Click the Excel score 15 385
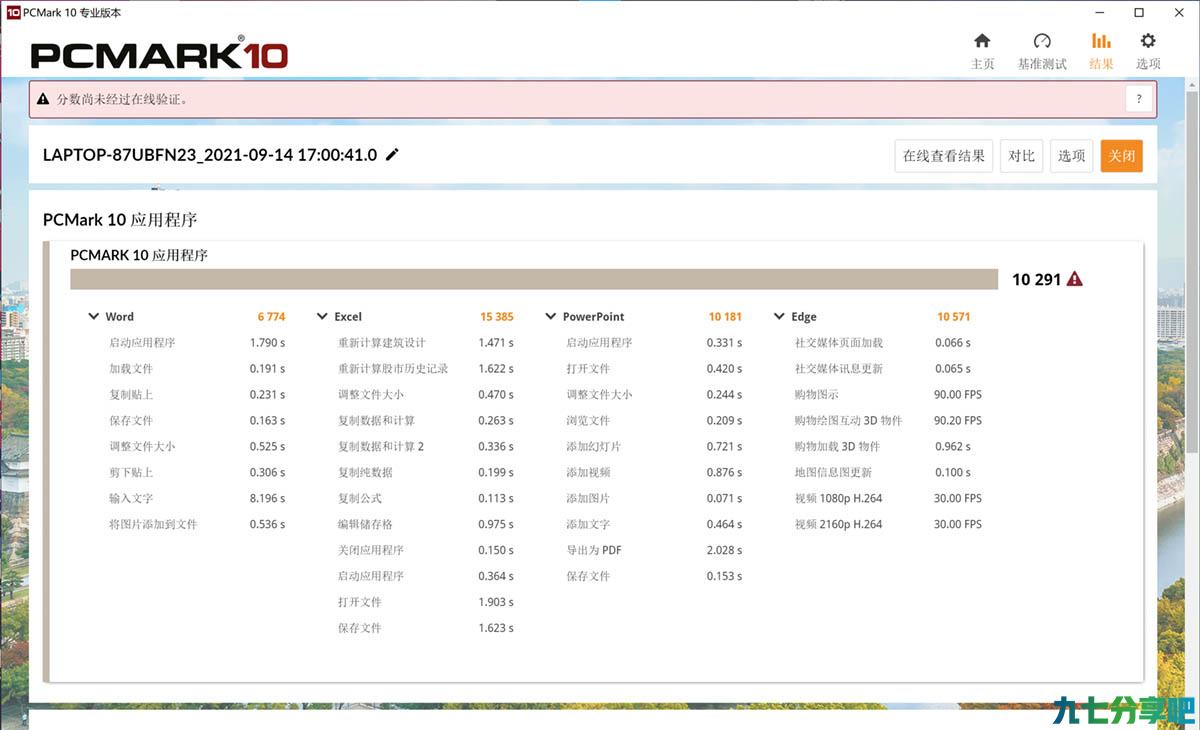The image size is (1200, 730). (497, 317)
